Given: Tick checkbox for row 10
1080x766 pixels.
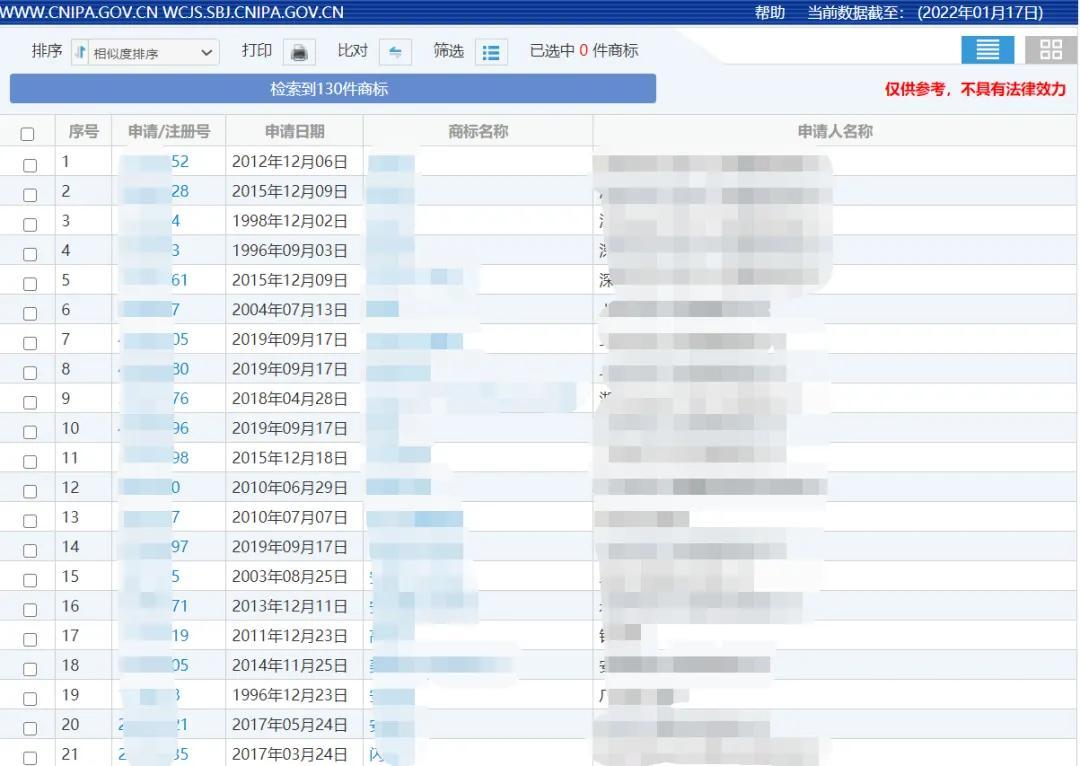Looking at the screenshot, I should tap(30, 432).
